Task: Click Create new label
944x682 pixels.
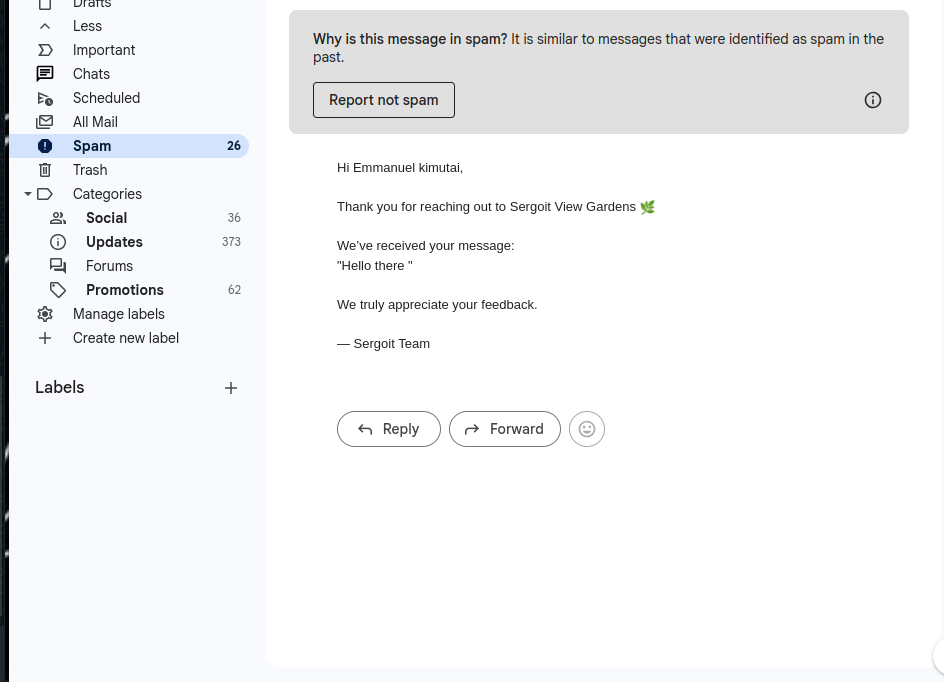Action: pyautogui.click(x=125, y=338)
